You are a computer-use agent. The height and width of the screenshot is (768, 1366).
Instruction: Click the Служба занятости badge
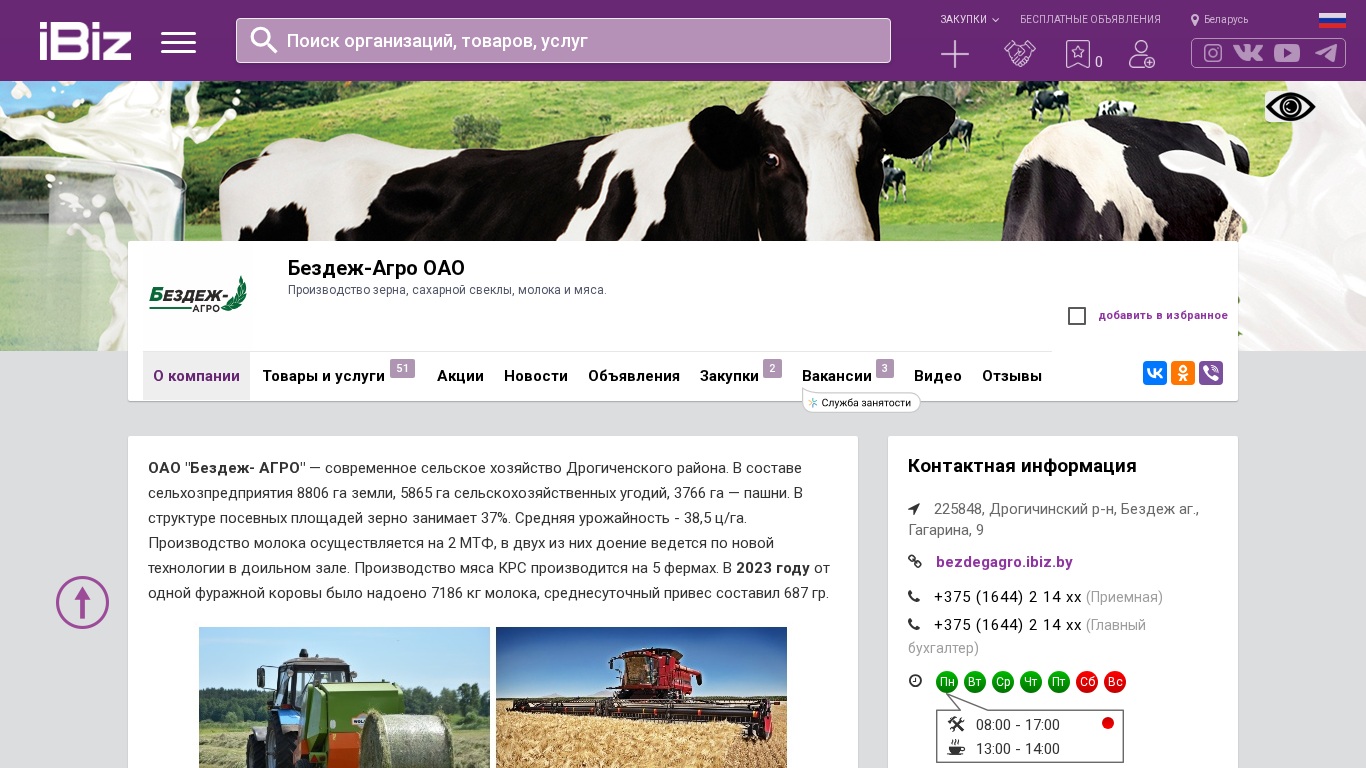862,402
